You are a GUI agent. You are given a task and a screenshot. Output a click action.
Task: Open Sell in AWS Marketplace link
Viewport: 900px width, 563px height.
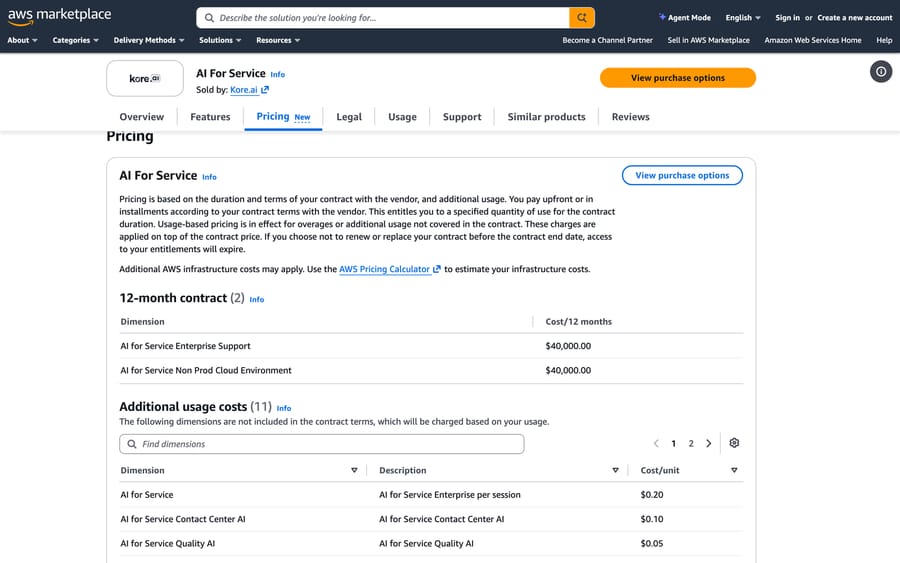point(708,40)
